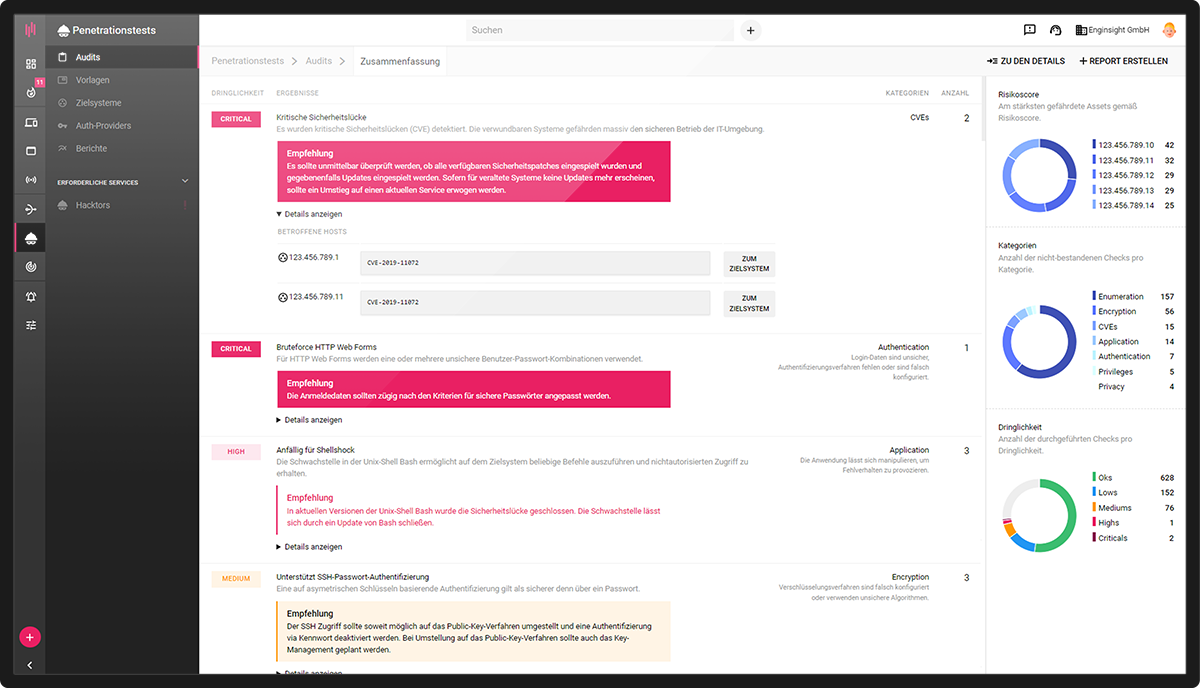The width and height of the screenshot is (1200, 688).
Task: Click the Risikoscore donut chart
Action: pyautogui.click(x=1040, y=175)
